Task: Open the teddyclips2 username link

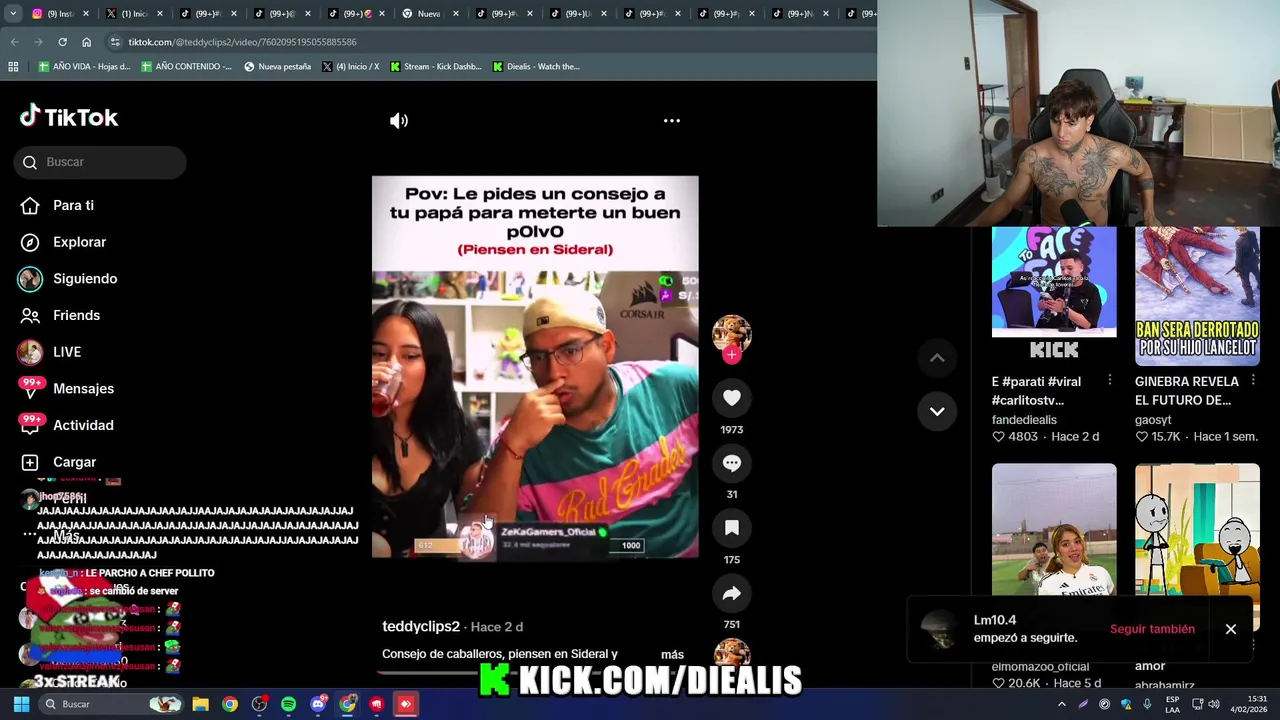Action: [x=421, y=626]
